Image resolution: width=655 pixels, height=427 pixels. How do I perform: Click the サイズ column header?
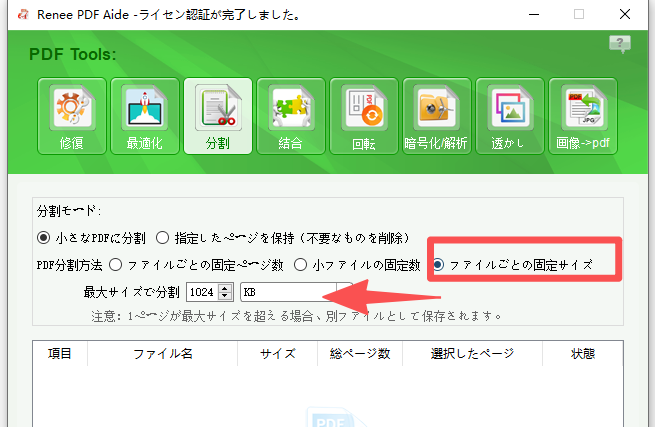point(277,354)
